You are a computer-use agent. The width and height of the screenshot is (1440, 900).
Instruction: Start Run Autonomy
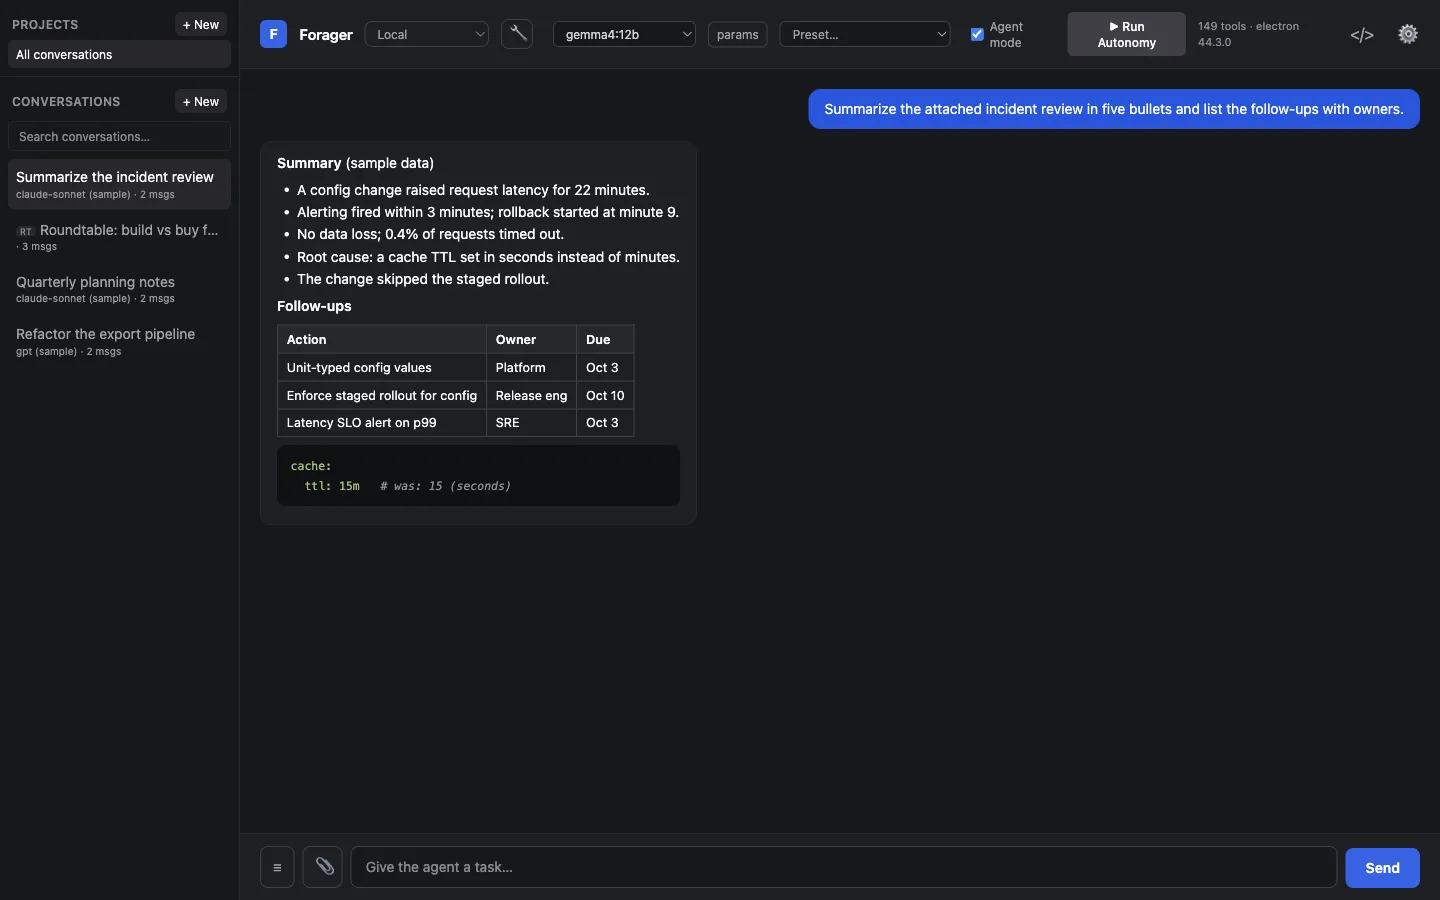coord(1126,34)
